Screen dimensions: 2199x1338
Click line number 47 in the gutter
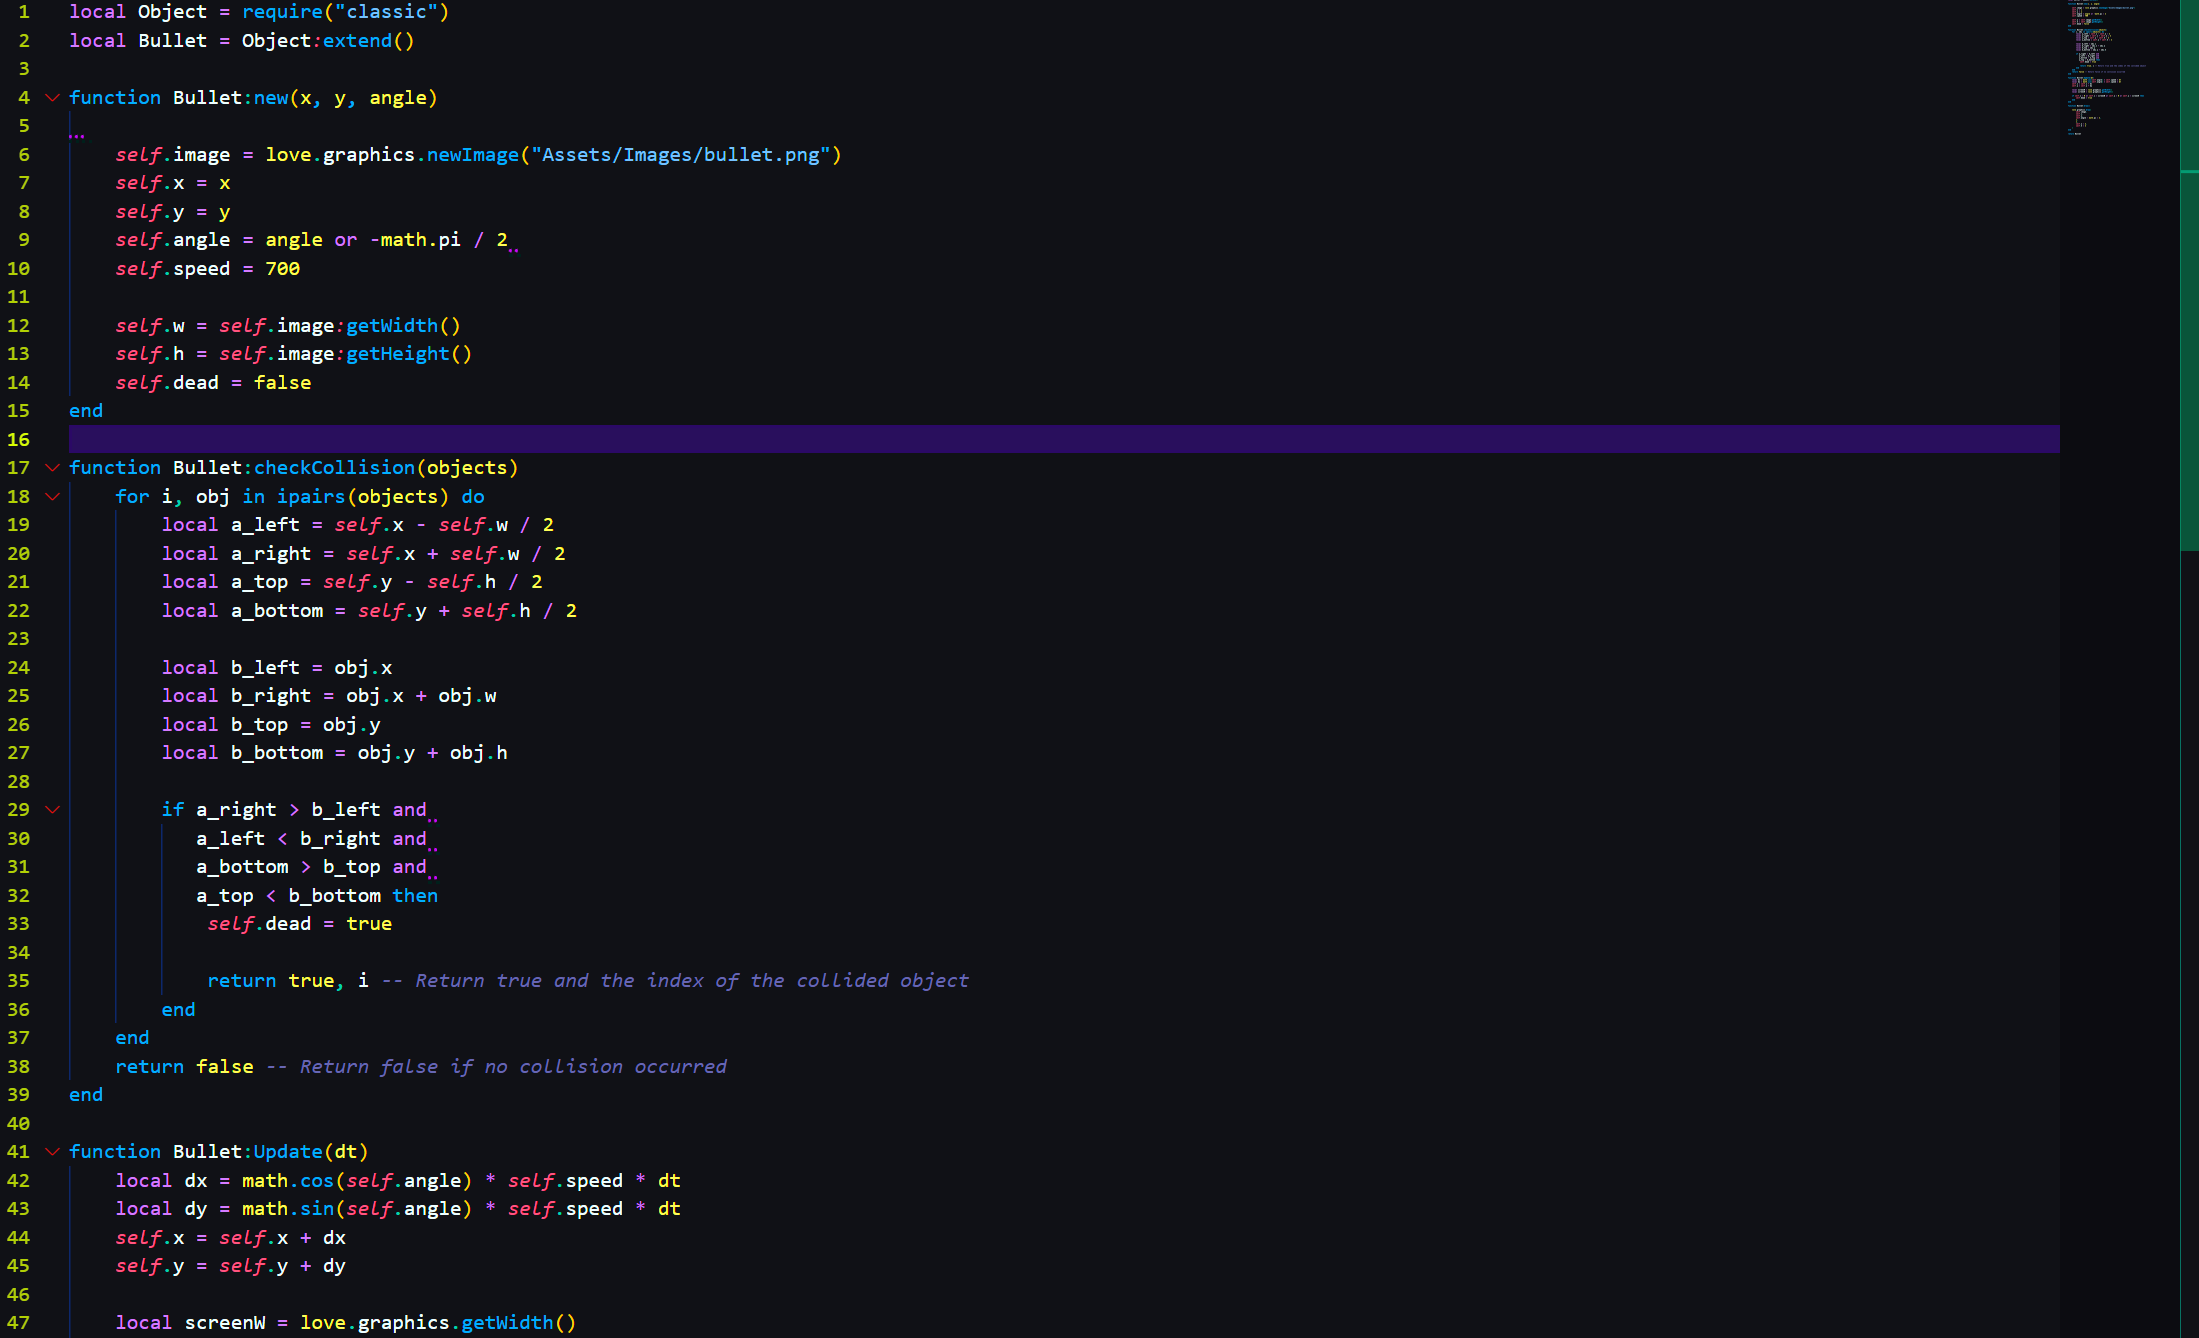[19, 1323]
